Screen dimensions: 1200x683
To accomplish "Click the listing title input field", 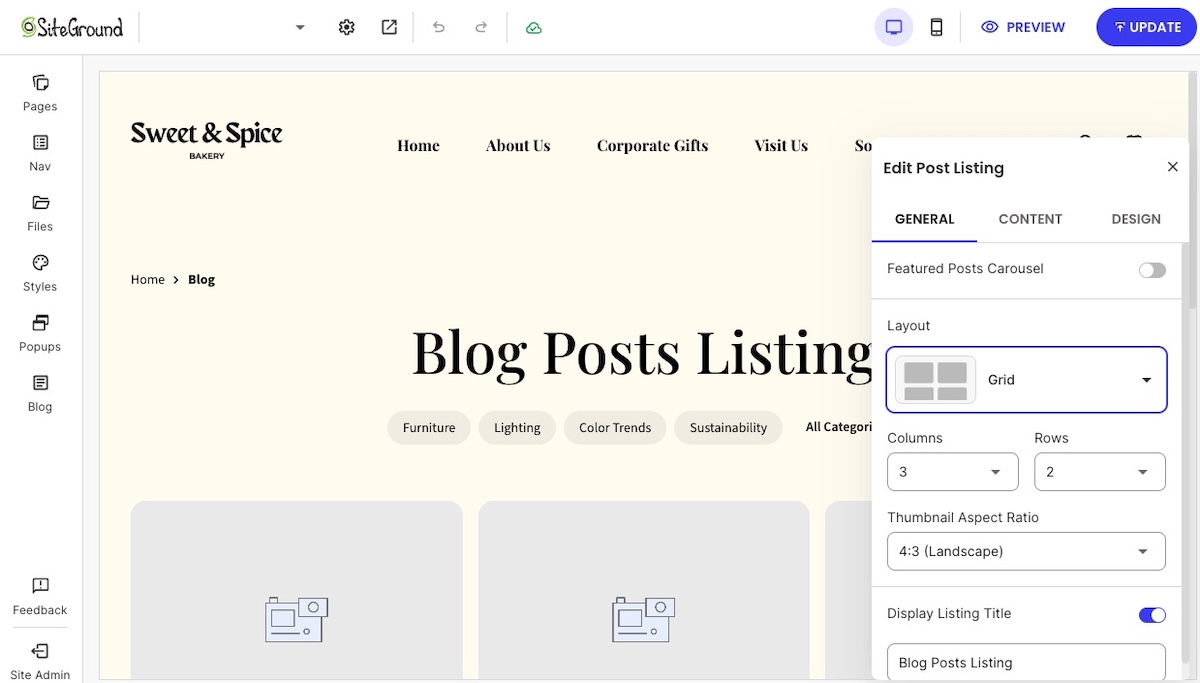I will click(1026, 662).
